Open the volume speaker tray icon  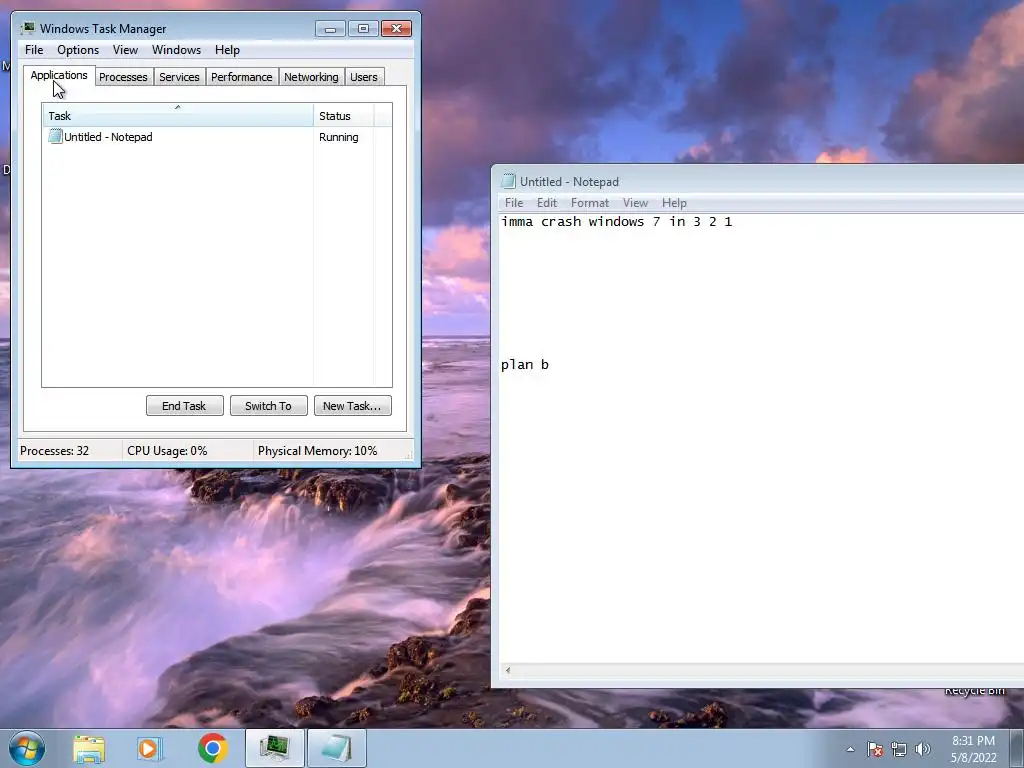[x=923, y=749]
